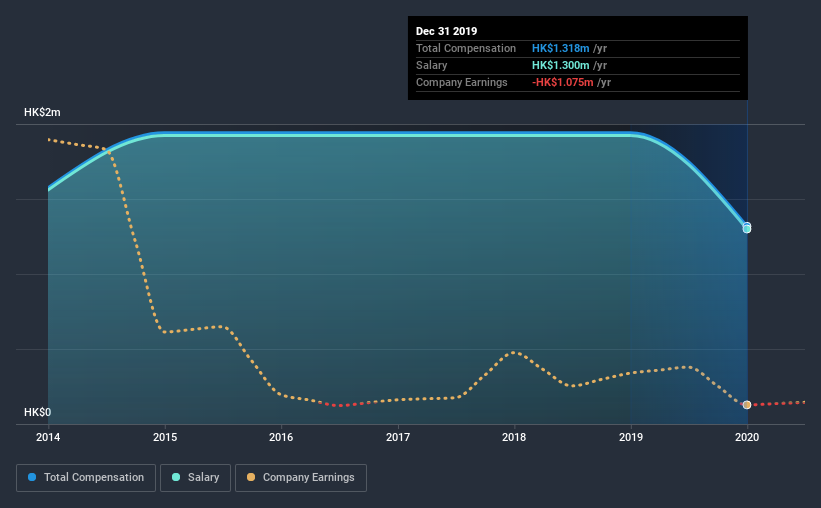This screenshot has width=821, height=508.
Task: Click the HK$1.318m total compensation value
Action: pos(560,48)
